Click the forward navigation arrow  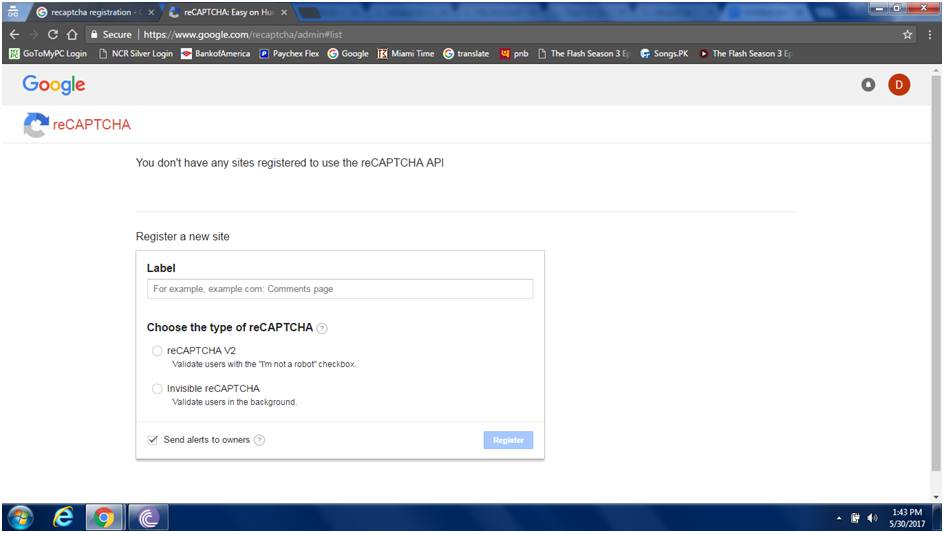(34, 34)
